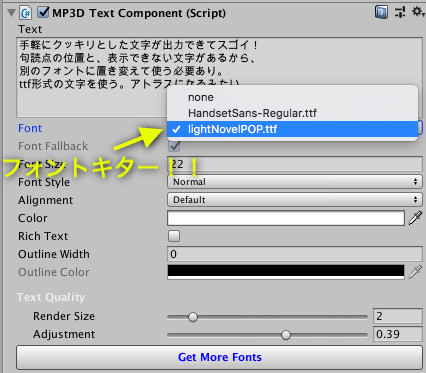
Task: Pick Outline Color with the eyedropper
Action: (415, 272)
